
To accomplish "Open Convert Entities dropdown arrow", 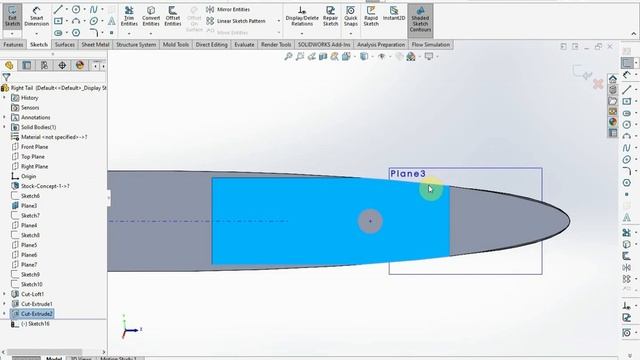I will 151,33.
